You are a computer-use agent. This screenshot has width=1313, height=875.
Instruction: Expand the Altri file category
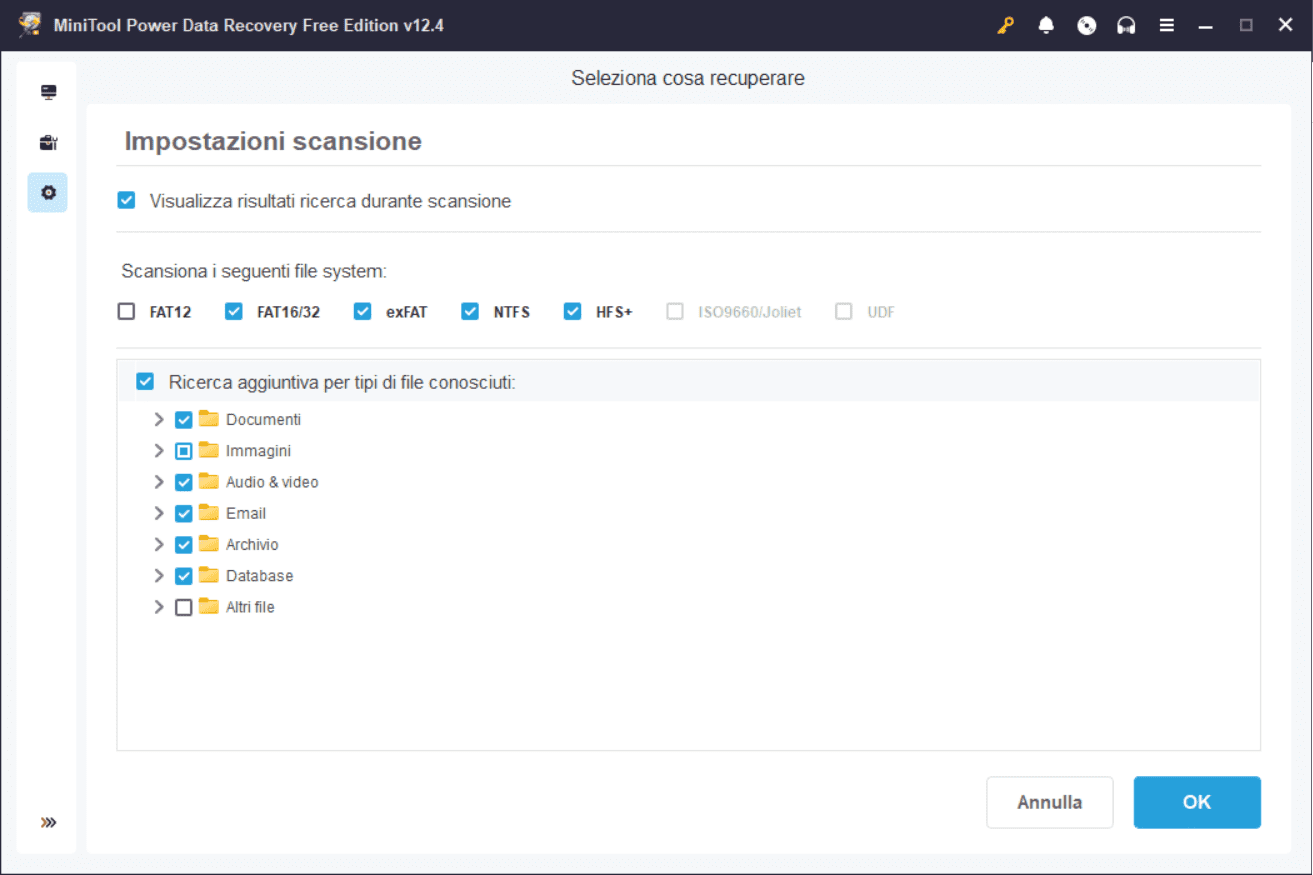[x=158, y=607]
